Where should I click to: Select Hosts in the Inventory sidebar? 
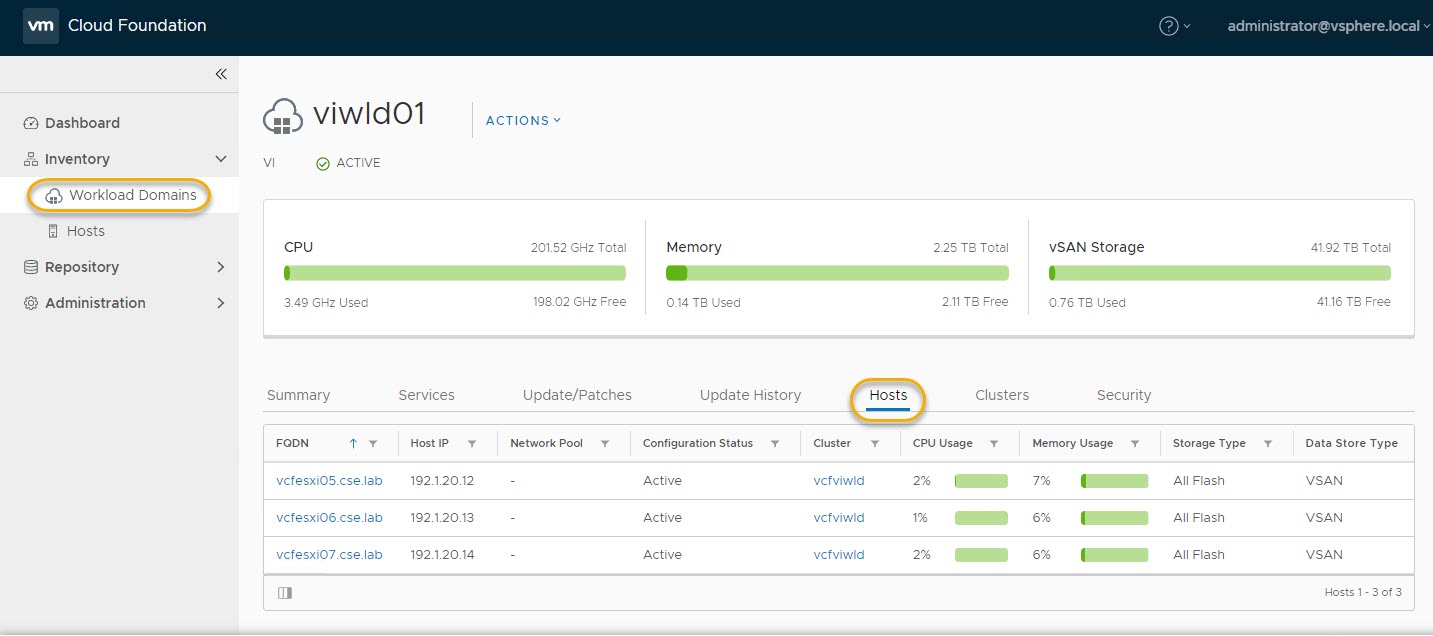(x=85, y=231)
